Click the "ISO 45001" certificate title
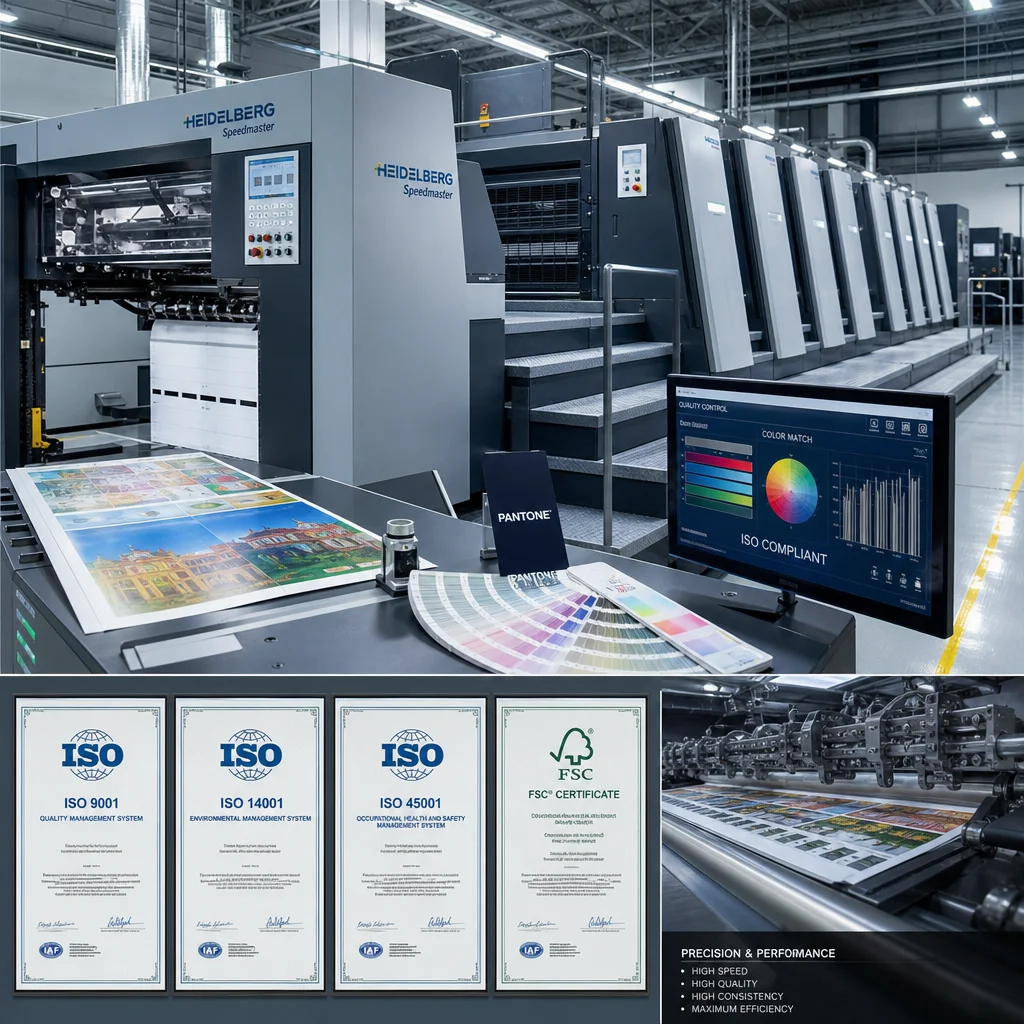The image size is (1024, 1024). pos(411,803)
